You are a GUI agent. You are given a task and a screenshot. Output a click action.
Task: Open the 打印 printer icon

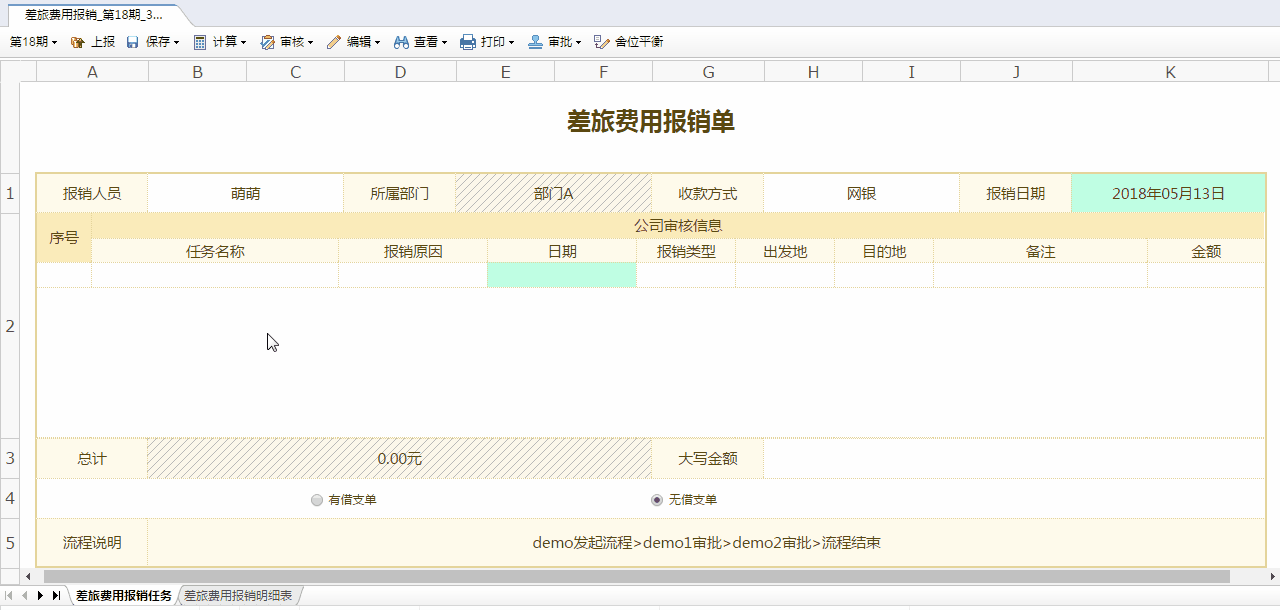click(x=464, y=41)
